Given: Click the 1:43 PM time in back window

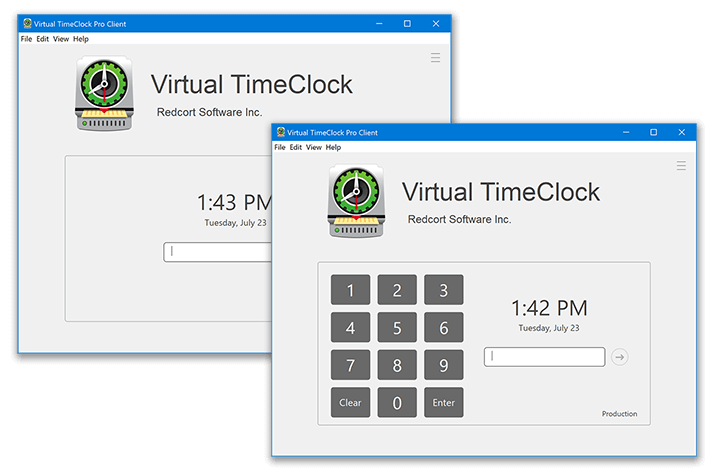Looking at the screenshot, I should (x=234, y=202).
